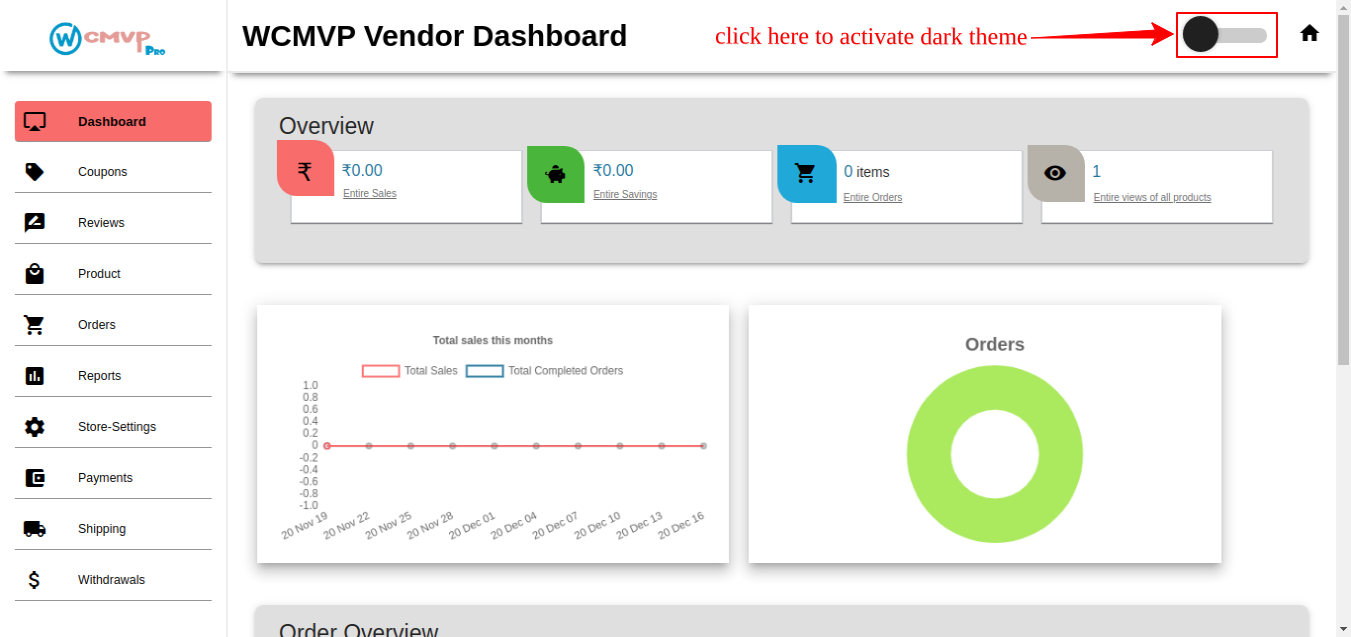
Task: Click the WCMVP Vendor Dashboard title
Action: (434, 36)
